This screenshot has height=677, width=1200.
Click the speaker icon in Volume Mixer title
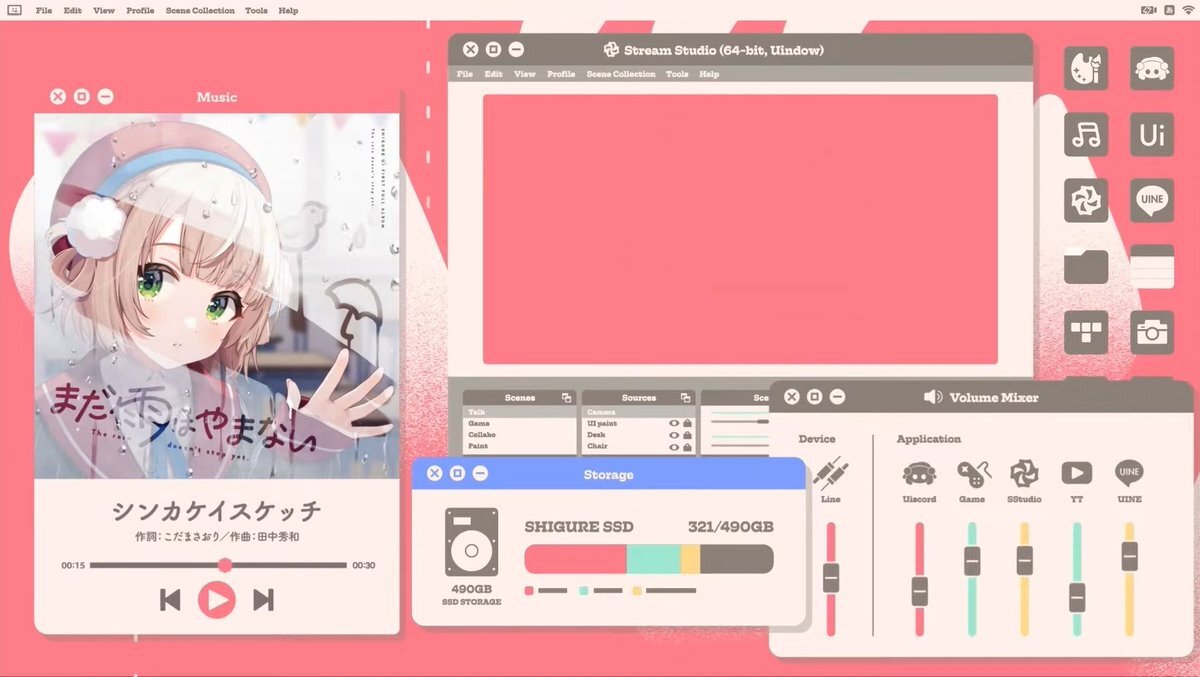[x=933, y=397]
